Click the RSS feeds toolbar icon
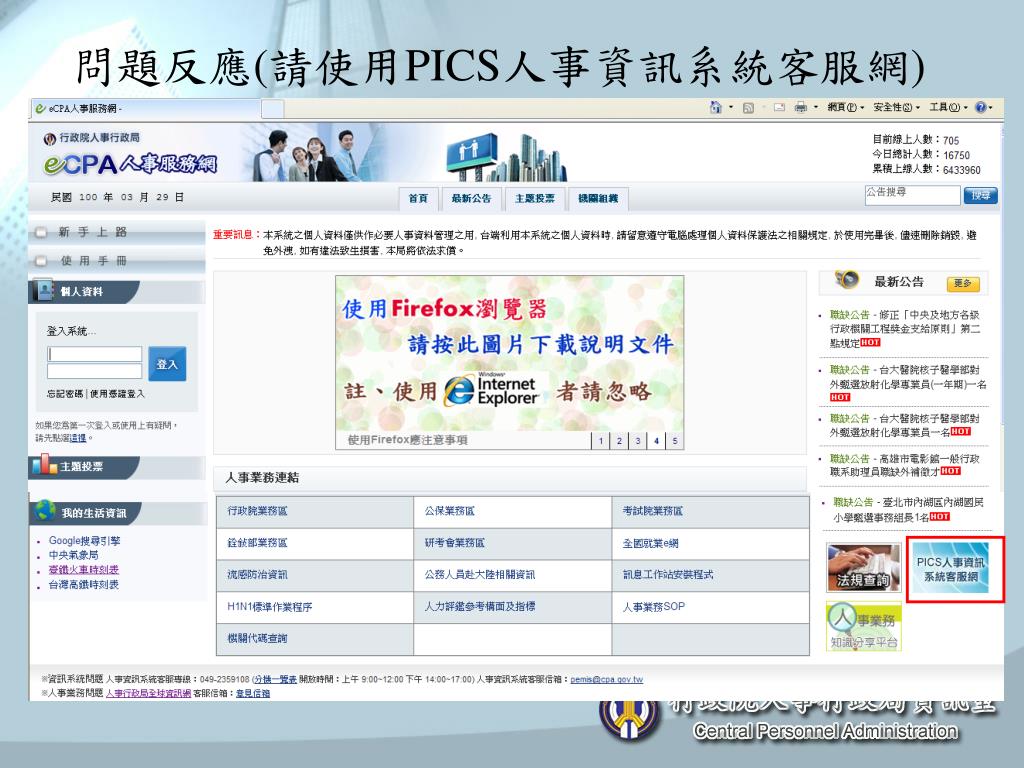This screenshot has height=768, width=1024. pyautogui.click(x=748, y=108)
